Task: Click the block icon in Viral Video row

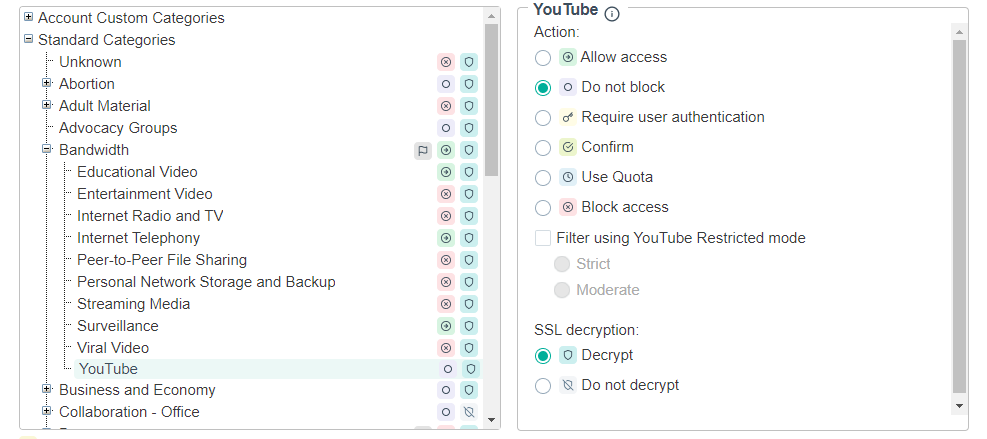Action: 446,348
